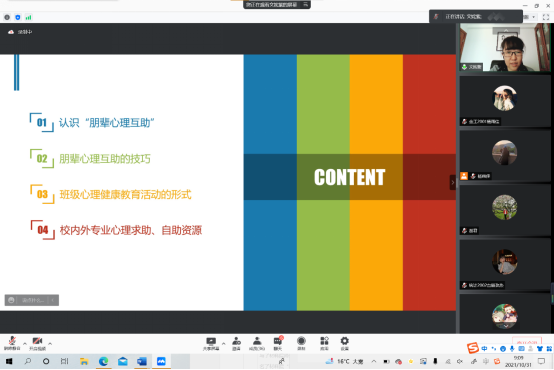Toggle full screen mode icon
The height and width of the screenshot is (370, 554).
[546, 17]
